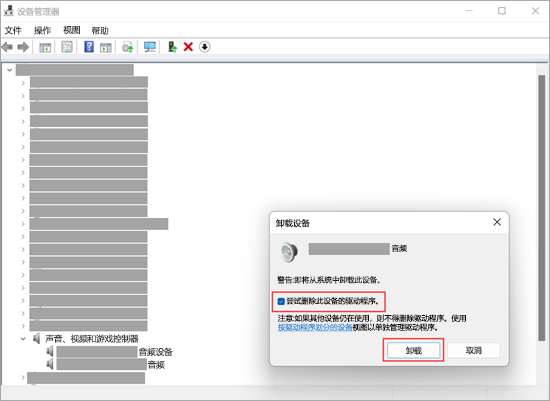Click the computer tower update driver icon

tap(172, 47)
